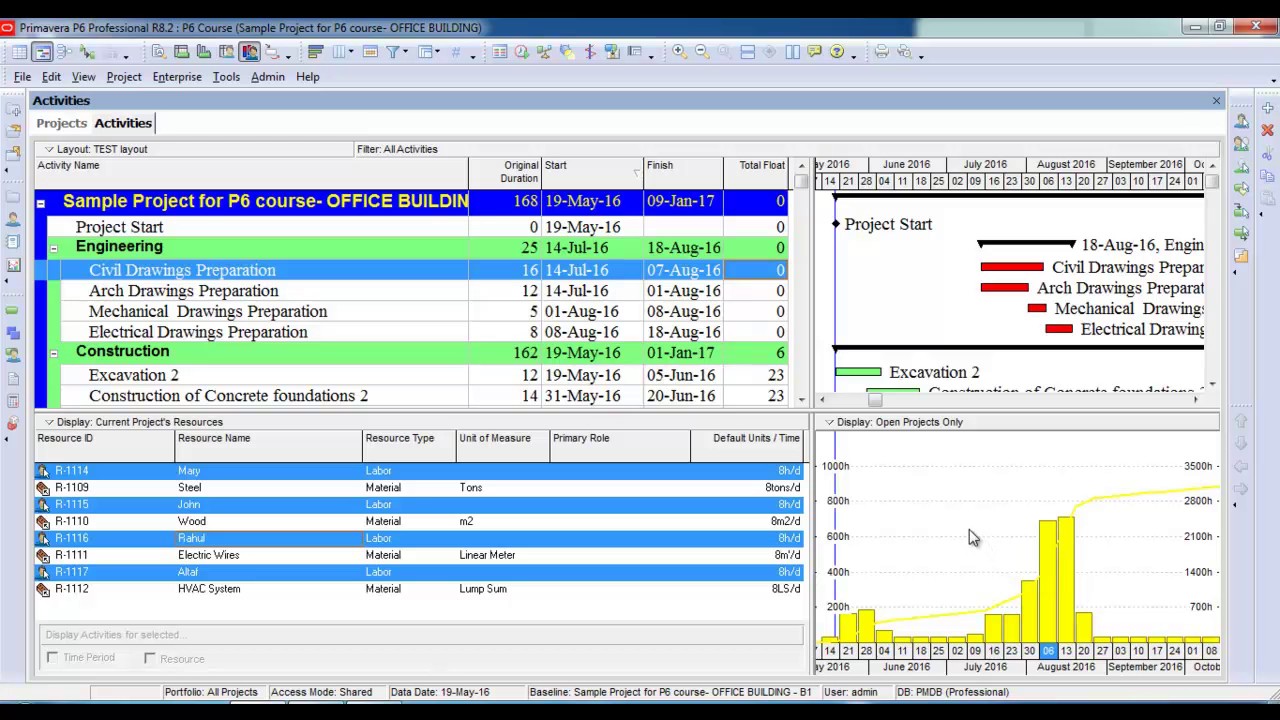The height and width of the screenshot is (720, 1280).
Task: Click the green plus Add icon
Action: click(1267, 108)
